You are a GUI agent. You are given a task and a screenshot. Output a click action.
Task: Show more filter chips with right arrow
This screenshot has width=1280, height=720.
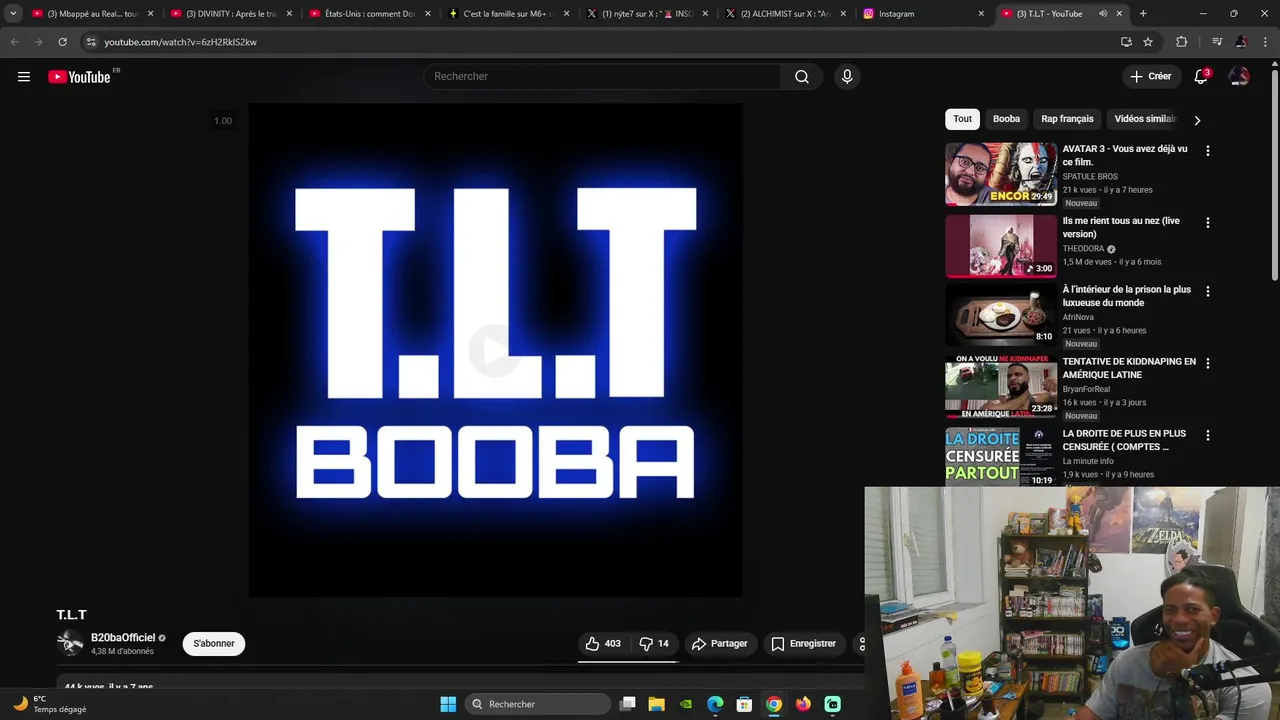pyautogui.click(x=1197, y=120)
